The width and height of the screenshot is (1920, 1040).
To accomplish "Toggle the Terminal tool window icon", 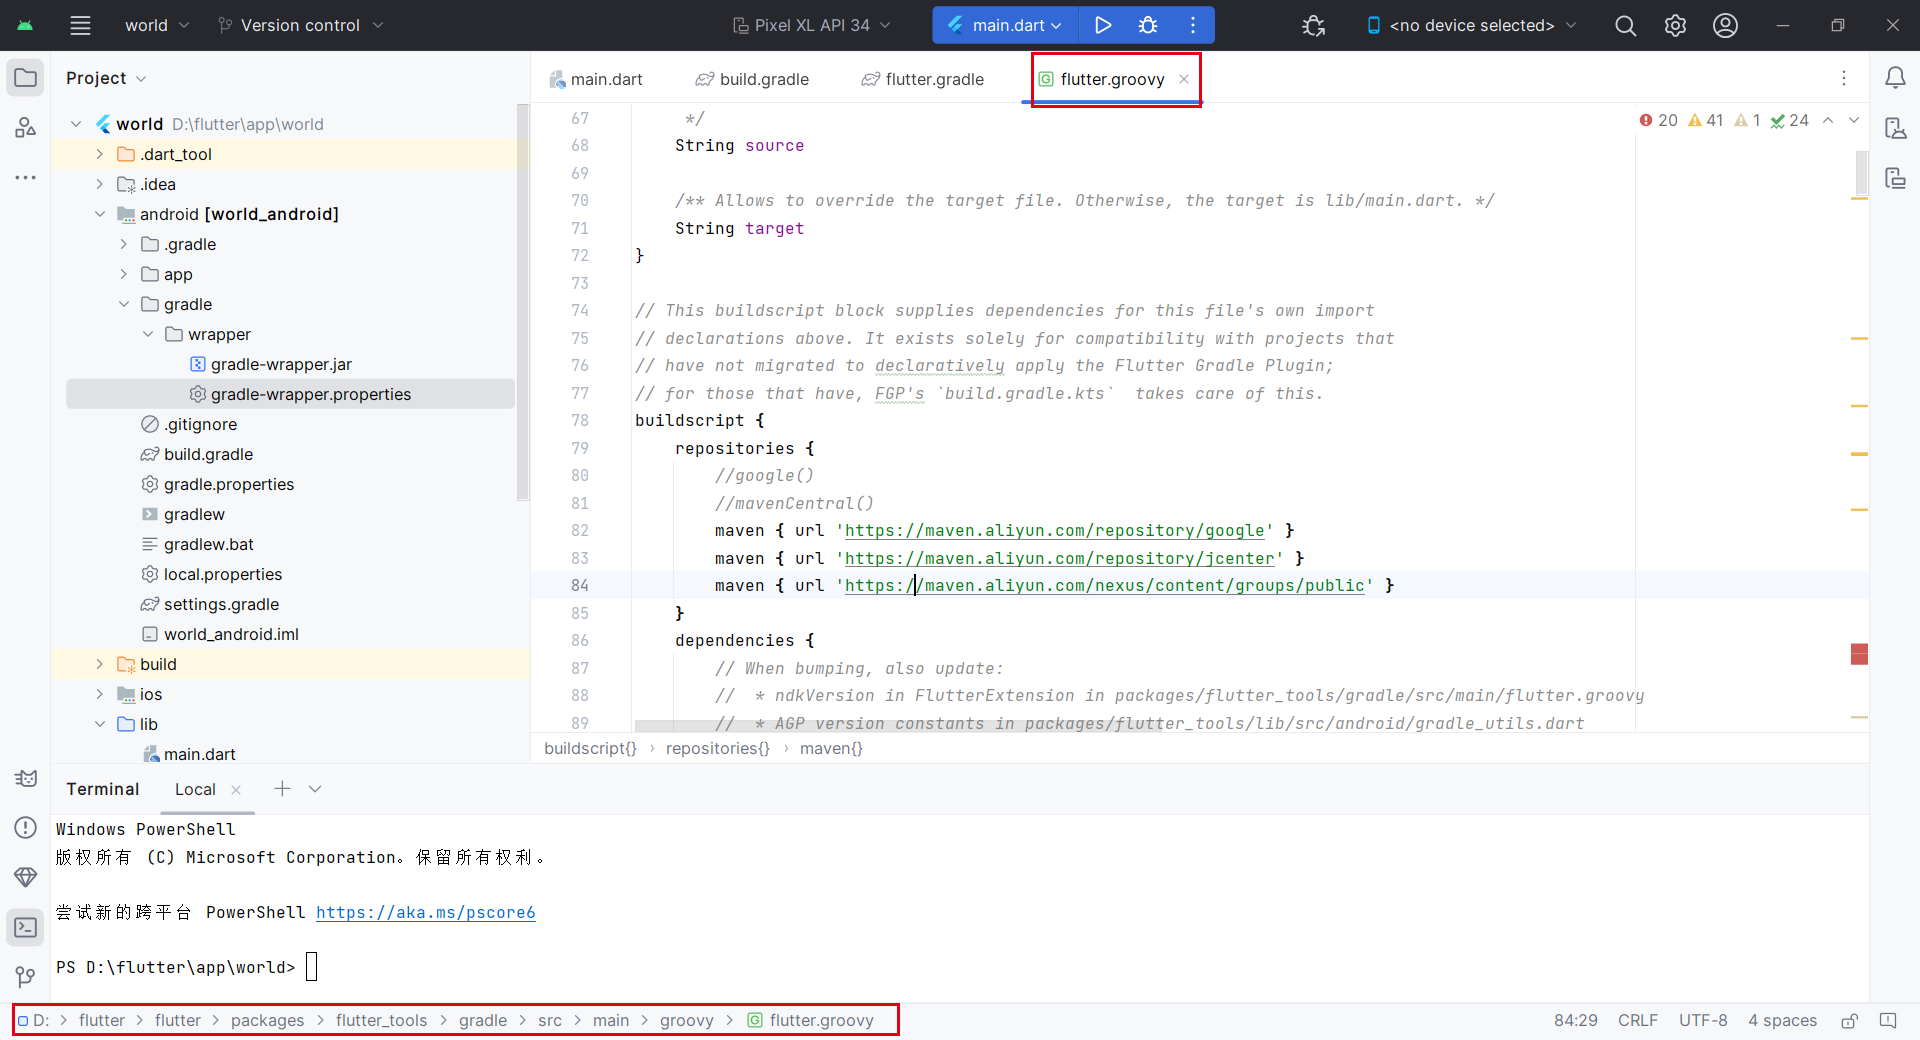I will click(26, 927).
